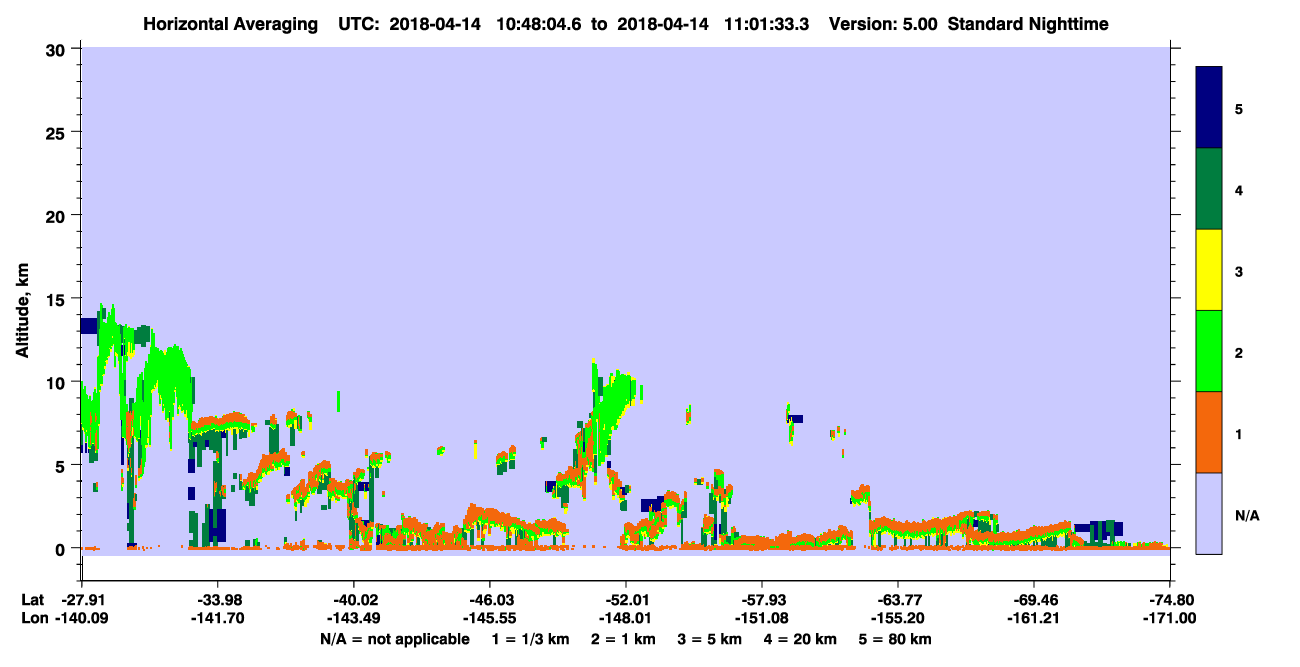Click latitude value -69.46

[1034, 600]
